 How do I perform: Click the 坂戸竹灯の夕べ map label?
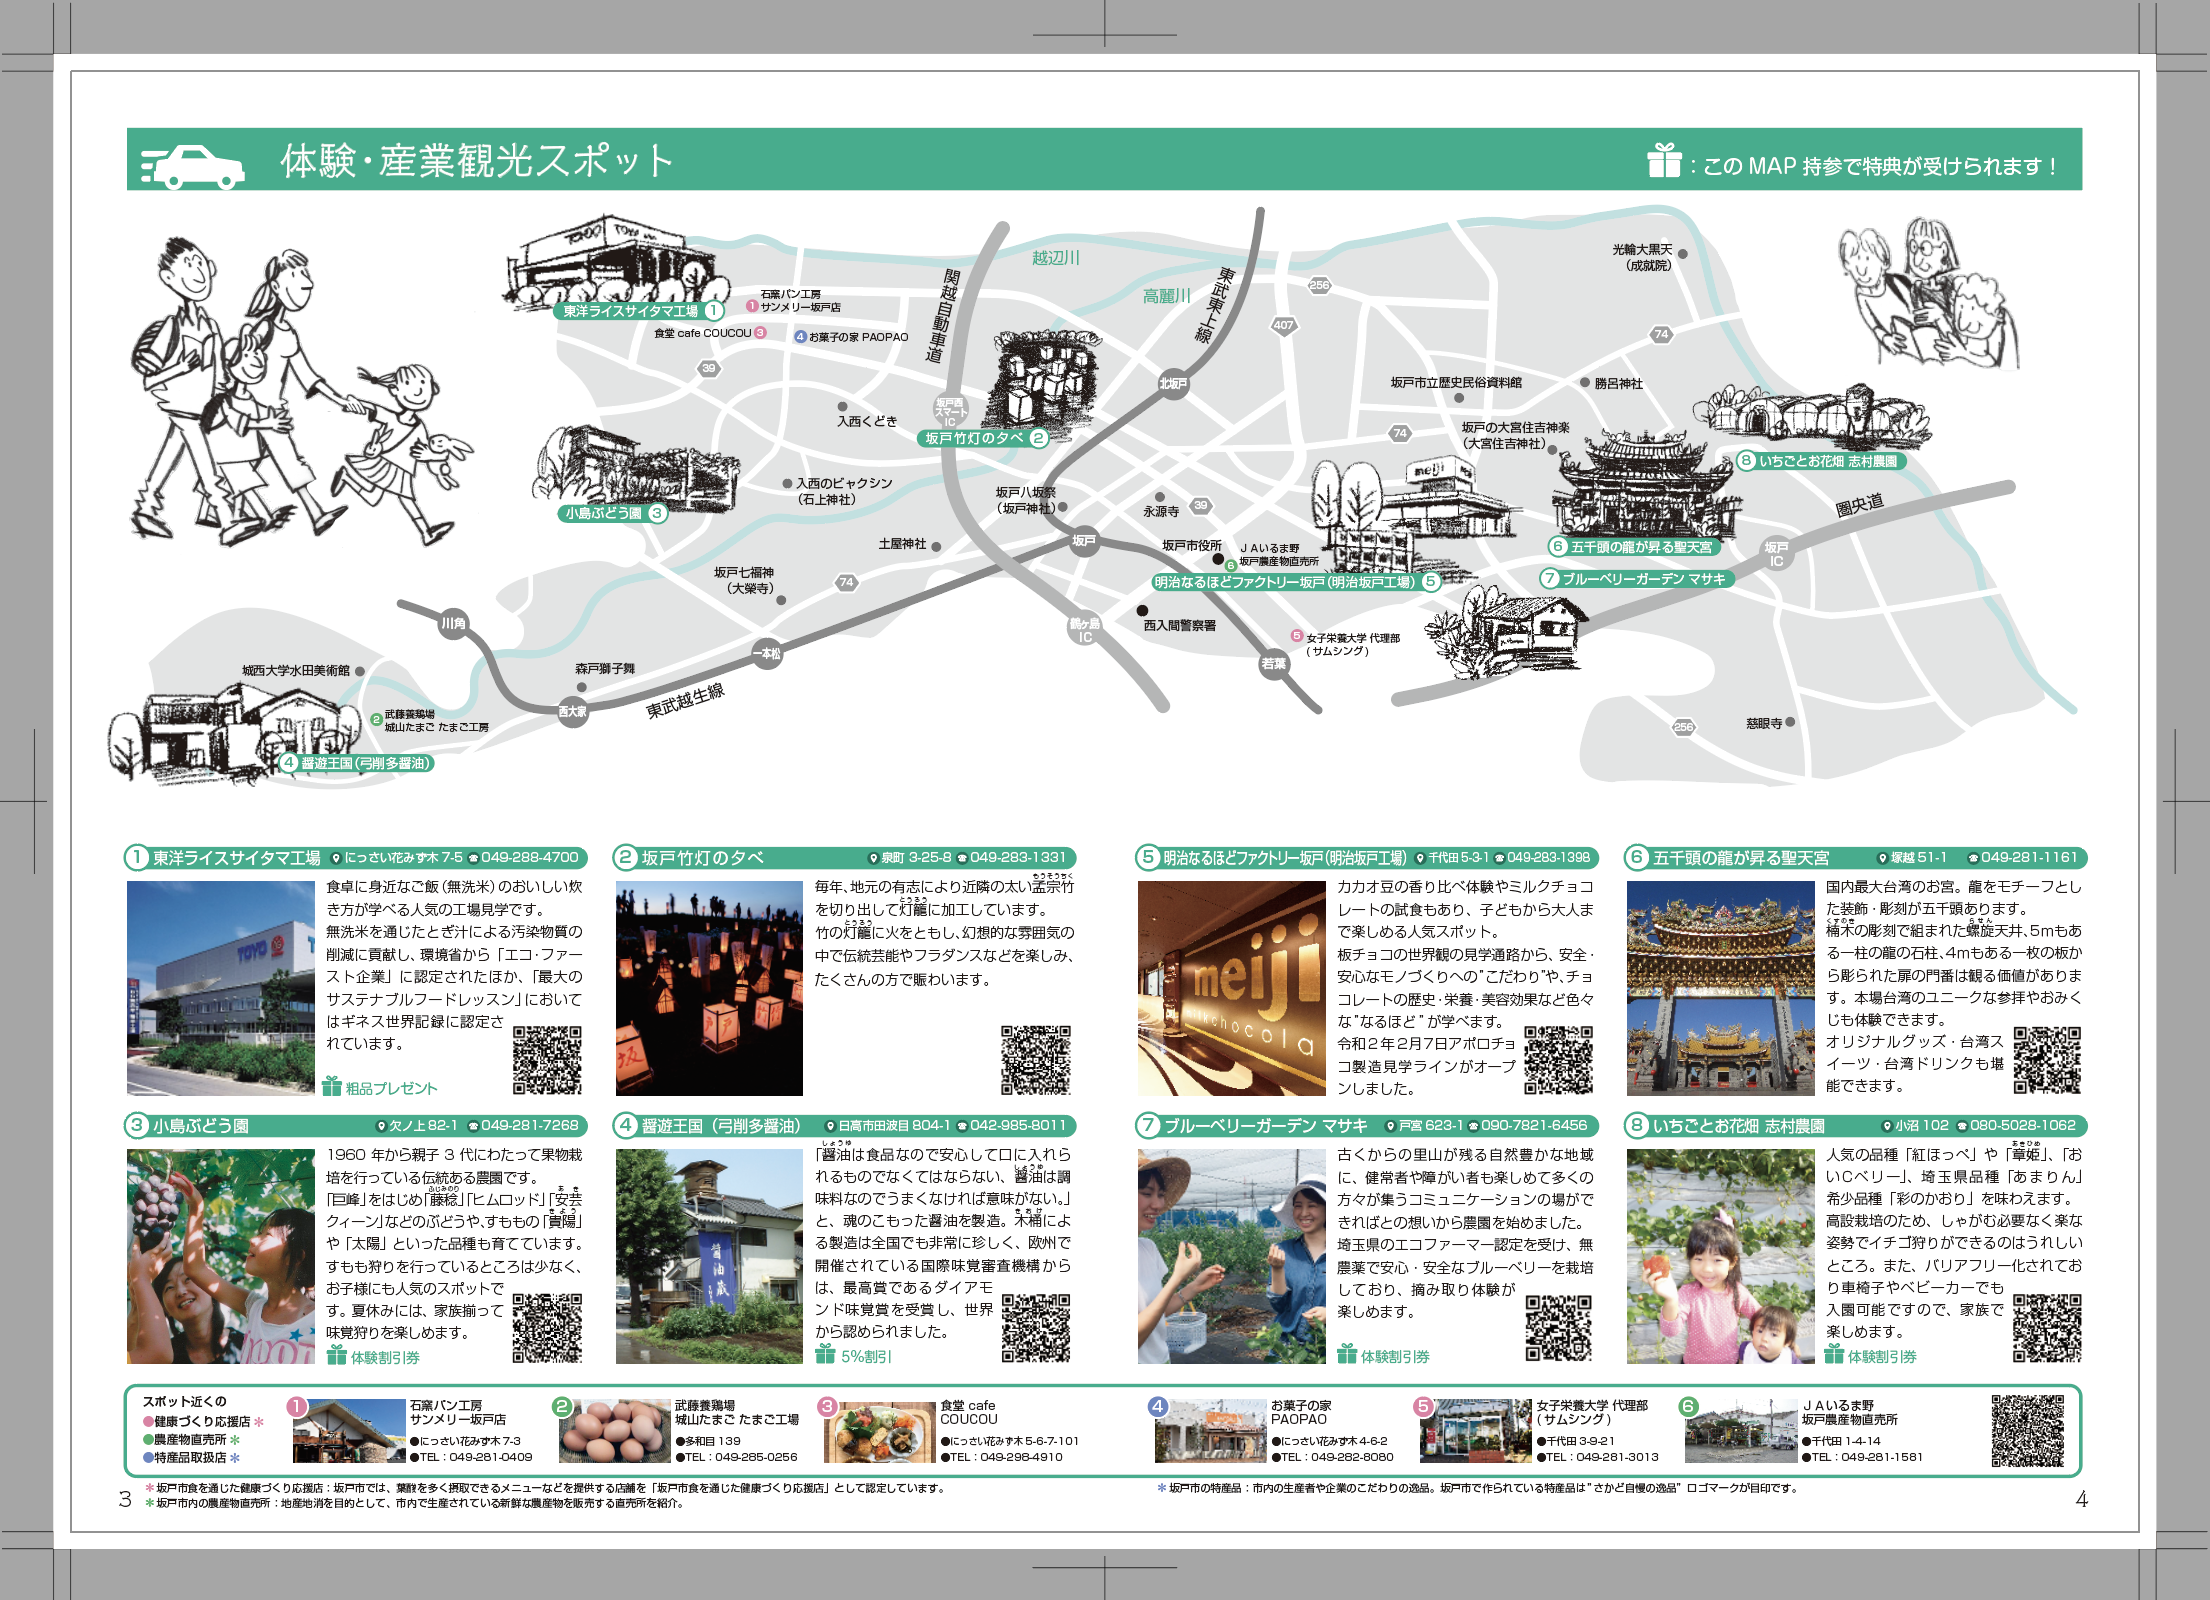tap(985, 438)
